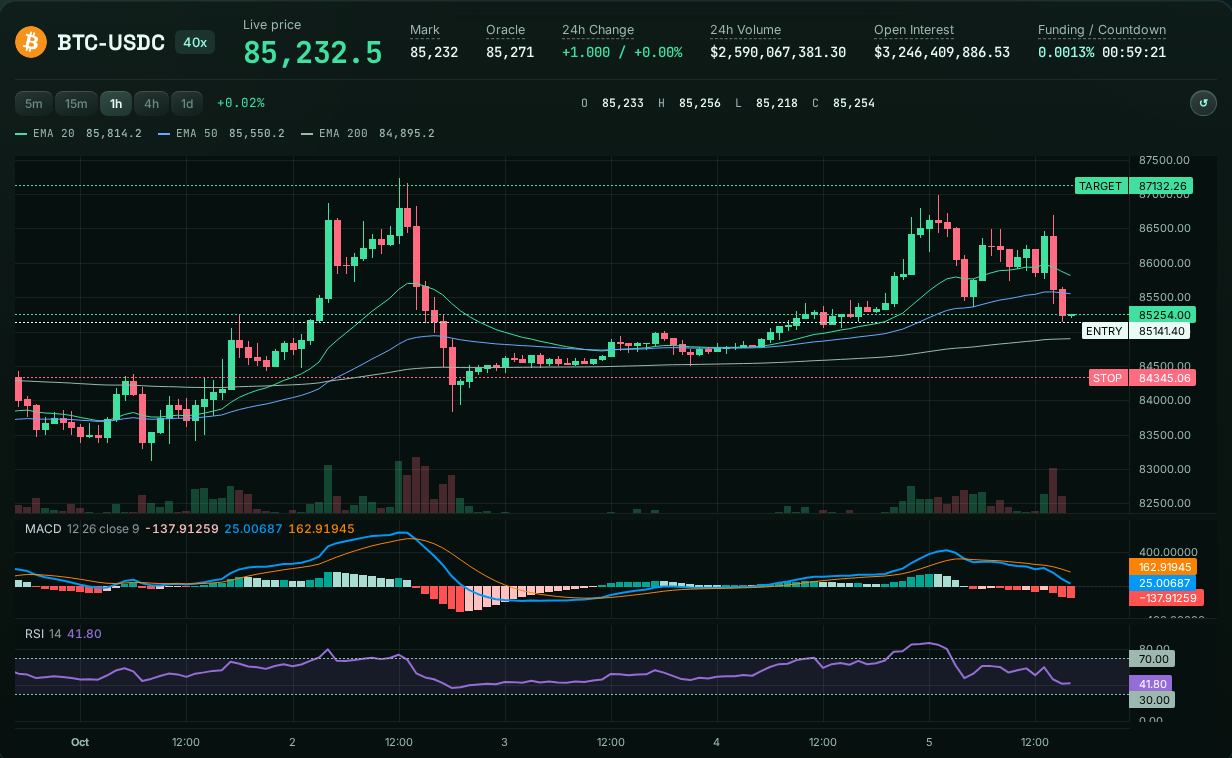Click the RSI 70.00 level tag

(1151, 659)
